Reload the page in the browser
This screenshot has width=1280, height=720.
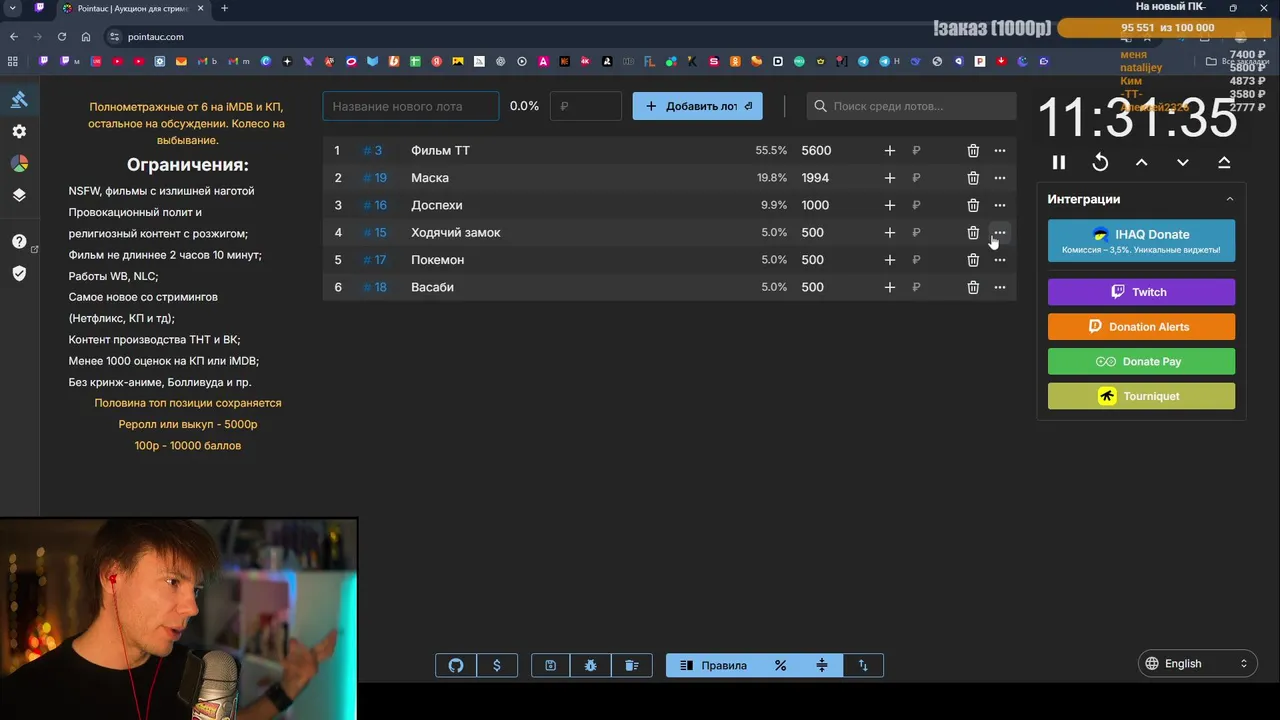(x=62, y=37)
